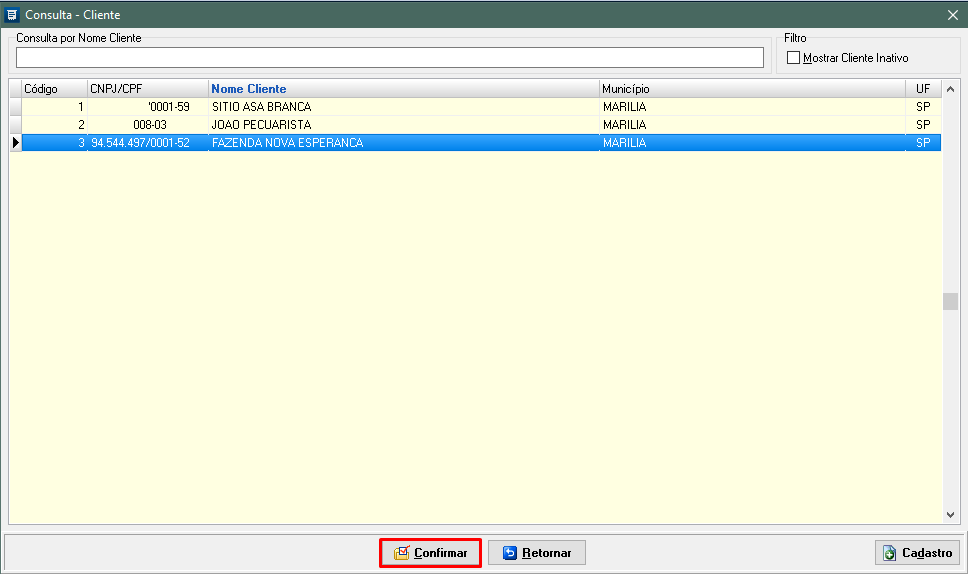
Task: Click the Cadastro document icon
Action: coord(890,553)
